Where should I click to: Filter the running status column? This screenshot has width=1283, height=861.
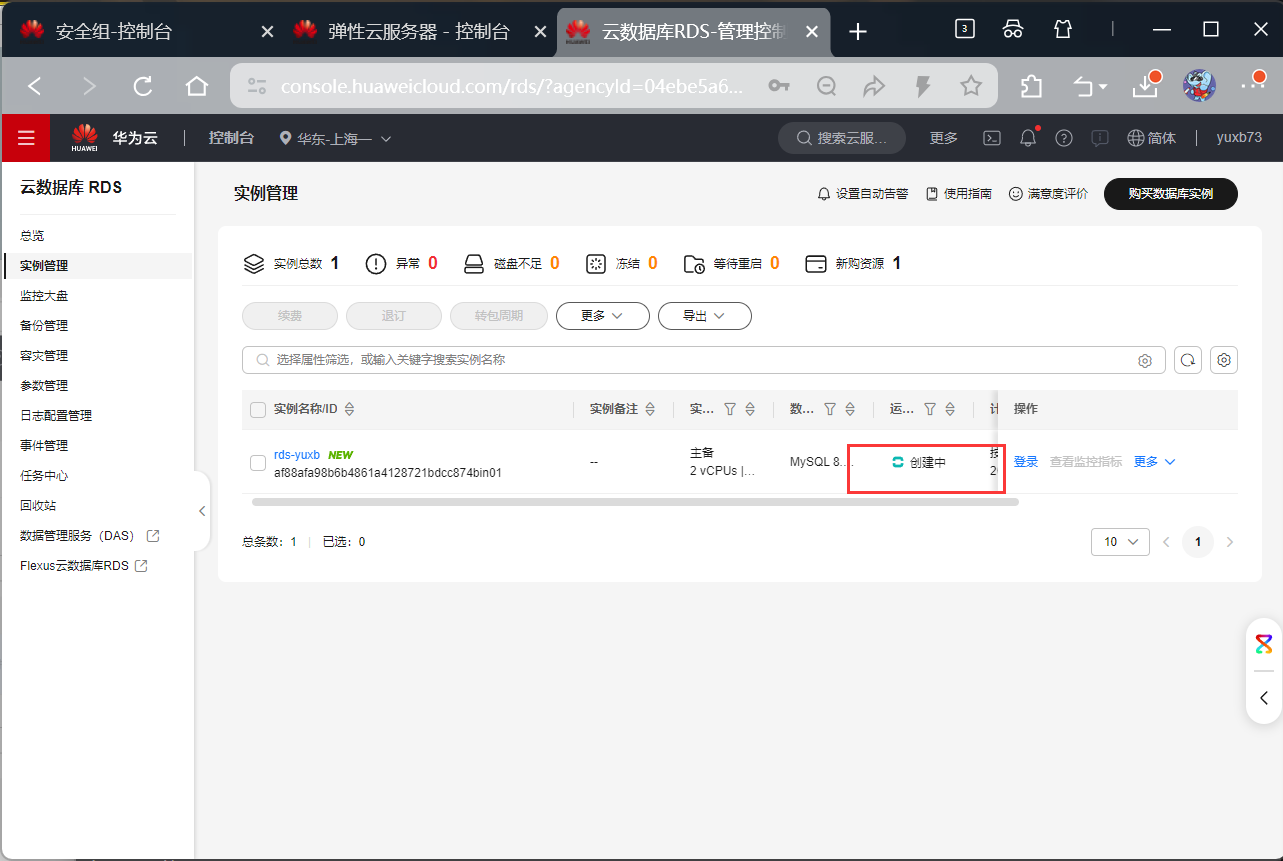tap(930, 409)
